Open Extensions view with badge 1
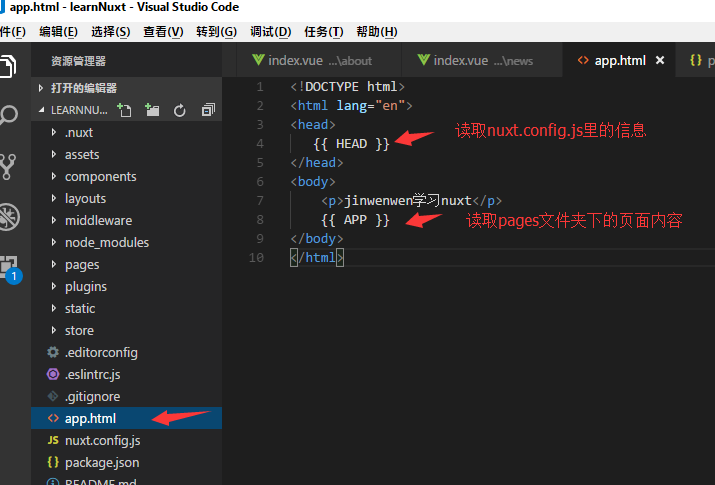 click(x=10, y=269)
